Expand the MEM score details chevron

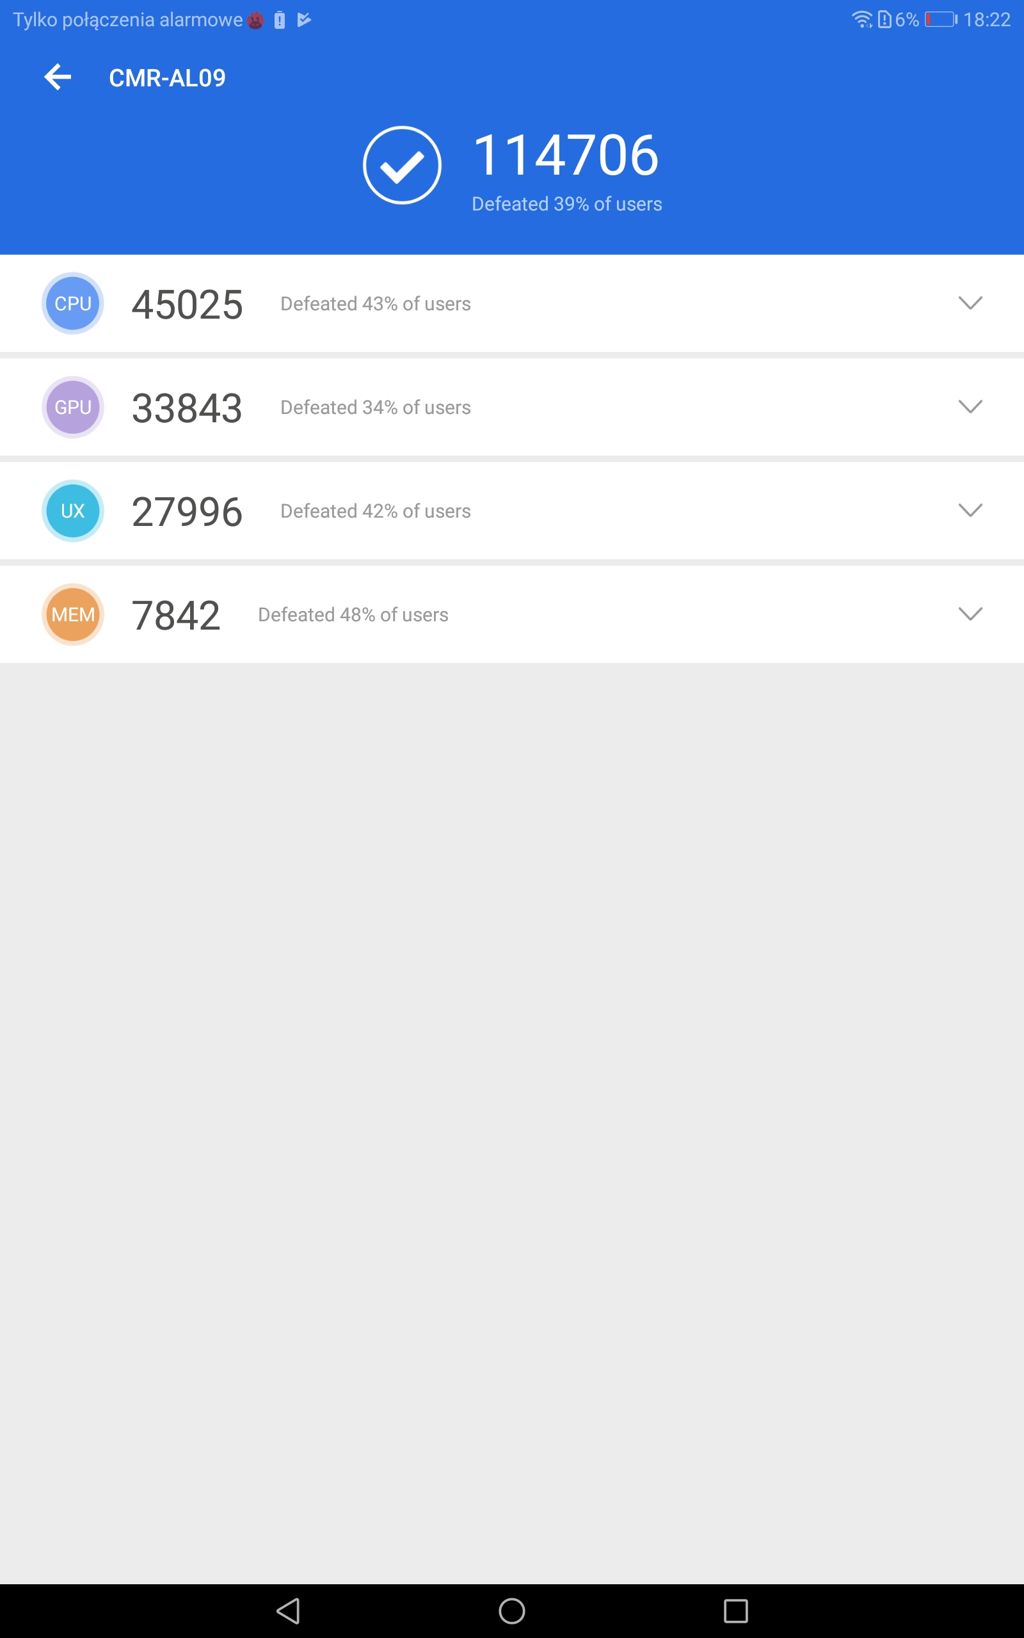point(970,614)
